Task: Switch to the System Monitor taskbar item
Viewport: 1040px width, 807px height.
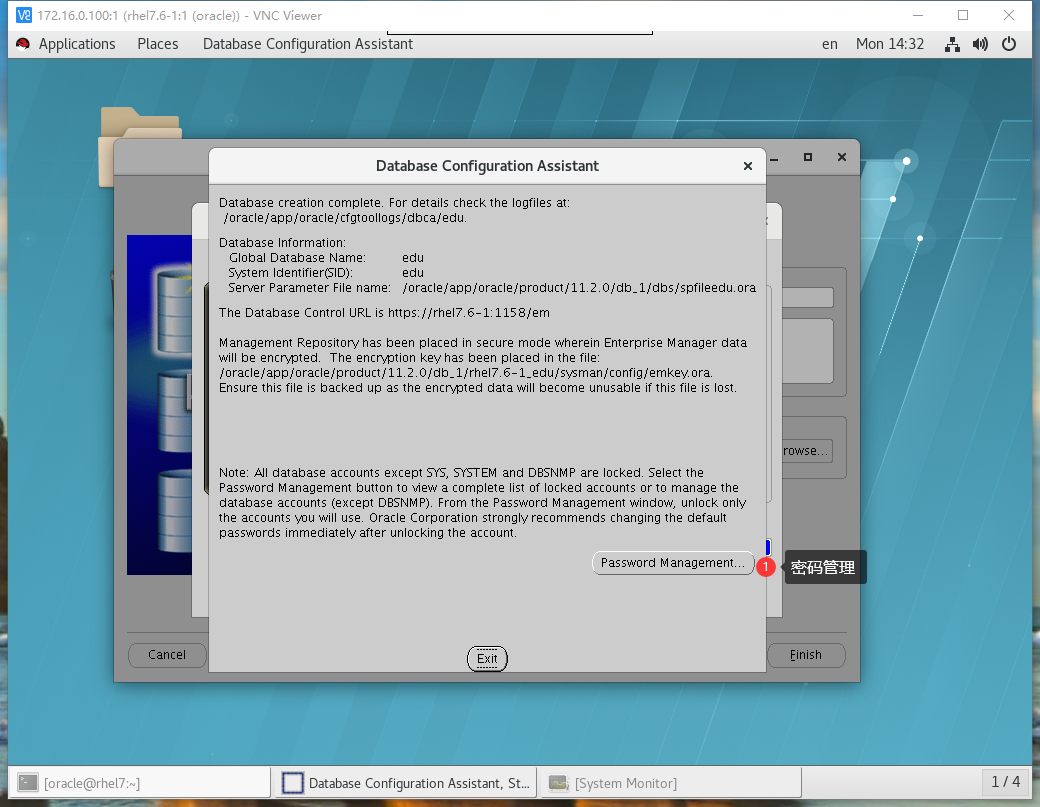Action: pyautogui.click(x=671, y=783)
